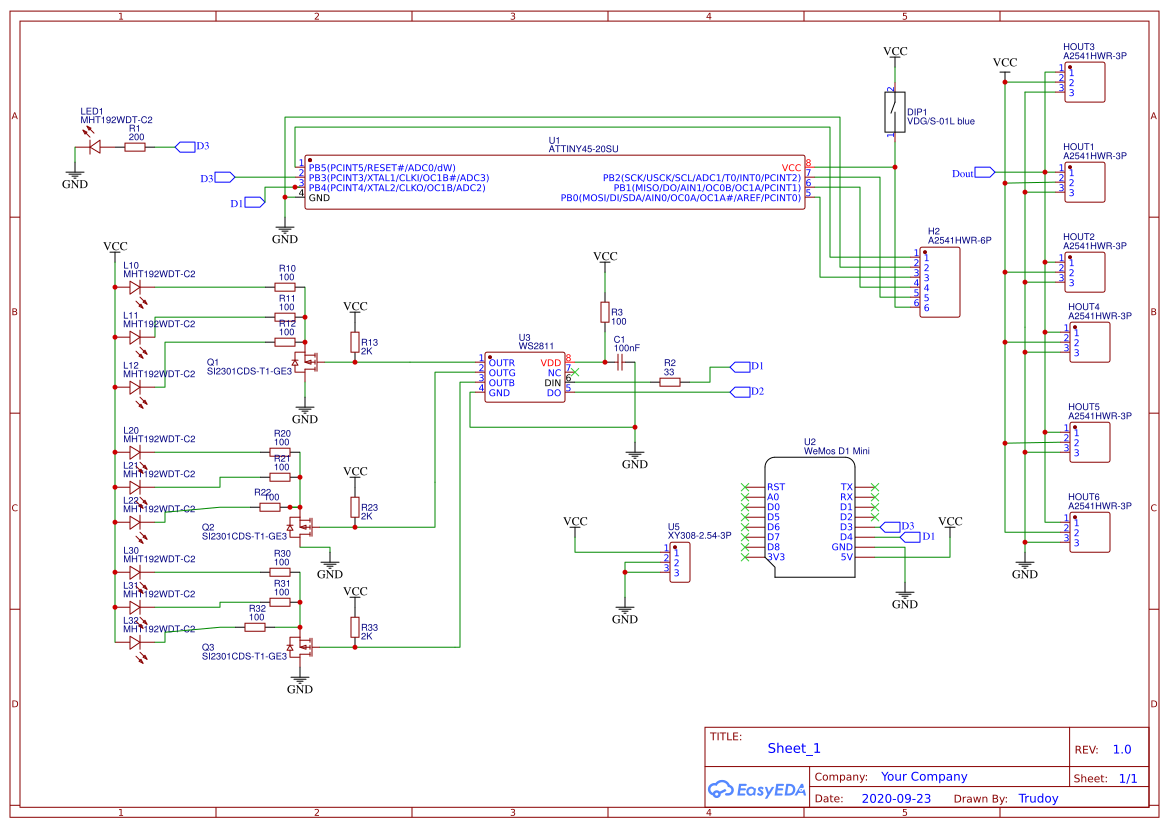Click the Trudoy drawn-by name
The width and height of the screenshot is (1169, 828).
(1038, 798)
